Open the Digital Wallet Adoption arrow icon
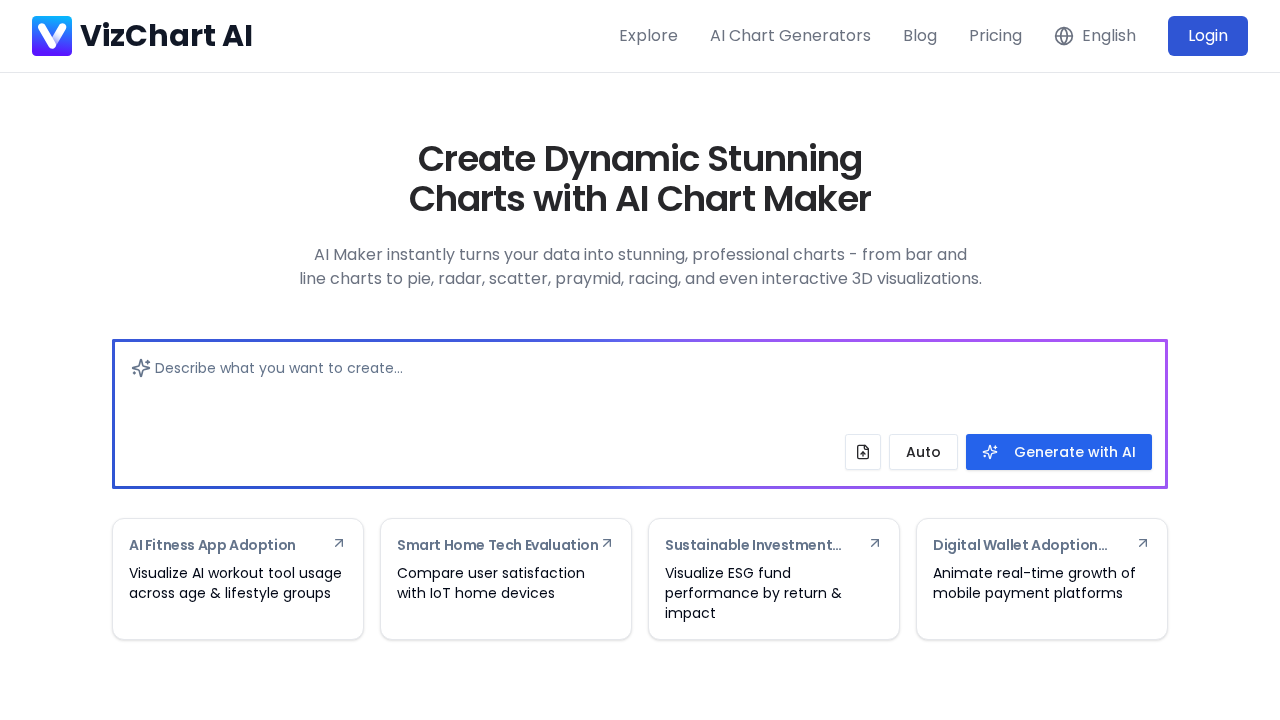Image resolution: width=1280 pixels, height=720 pixels. click(x=1142, y=541)
